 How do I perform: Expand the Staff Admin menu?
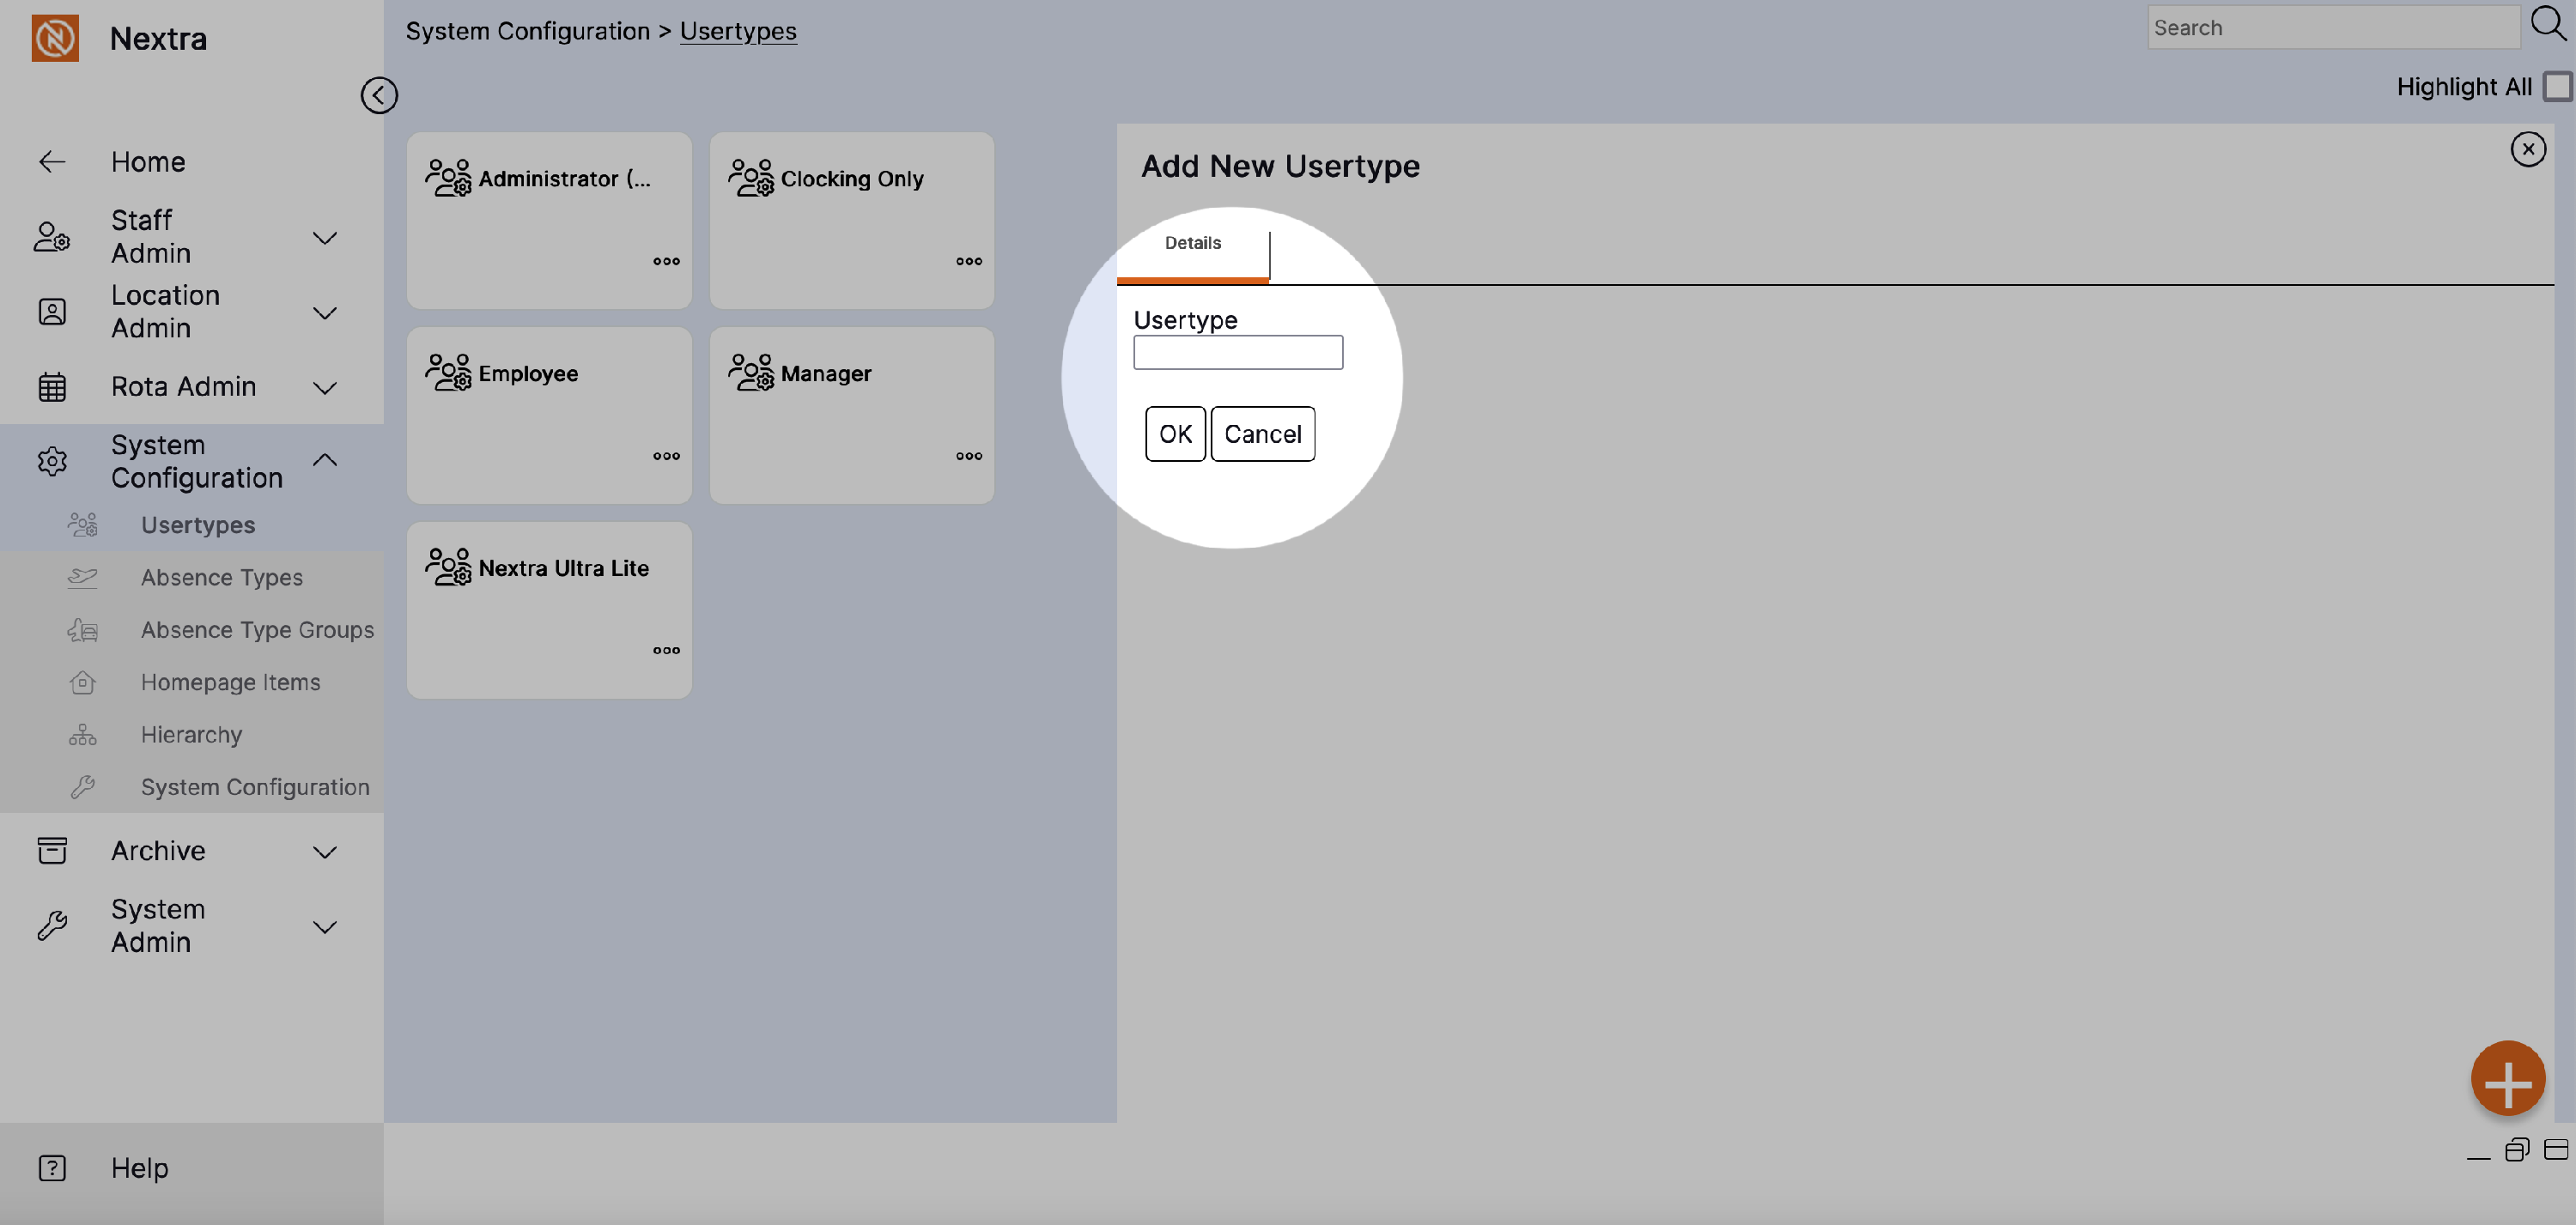(324, 237)
